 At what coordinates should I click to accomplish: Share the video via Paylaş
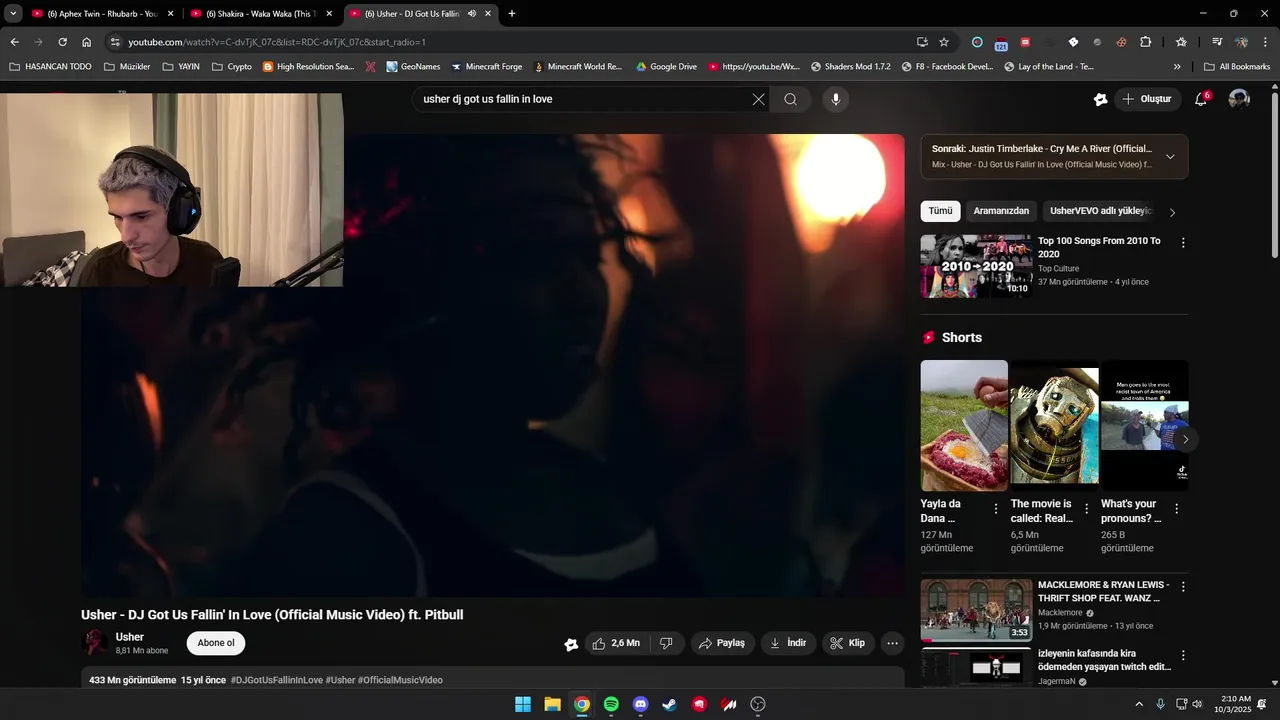point(721,643)
